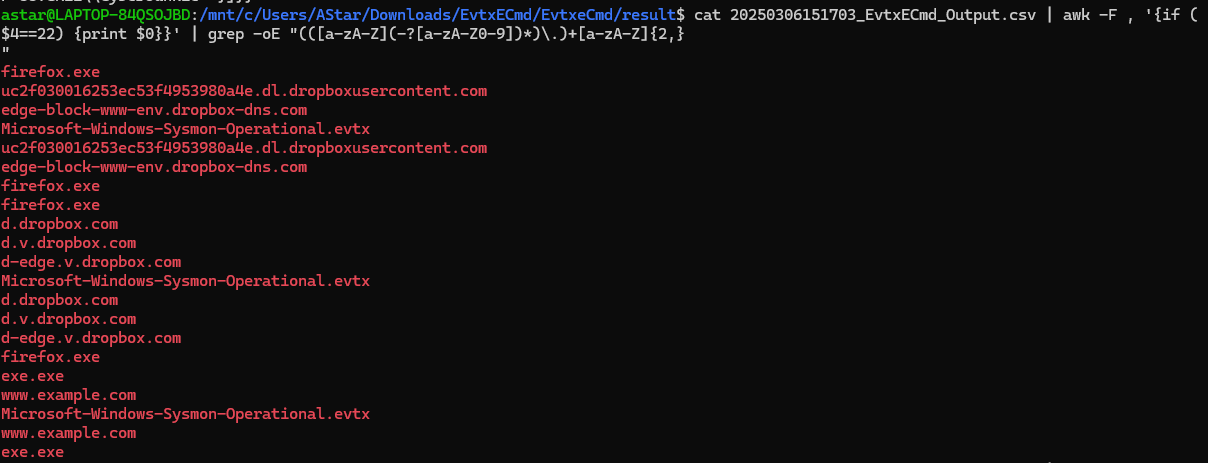This screenshot has width=1208, height=463.
Task: Click the www.example.com line followed by a Sysmon-Operational.evtx line
Action: [68, 395]
